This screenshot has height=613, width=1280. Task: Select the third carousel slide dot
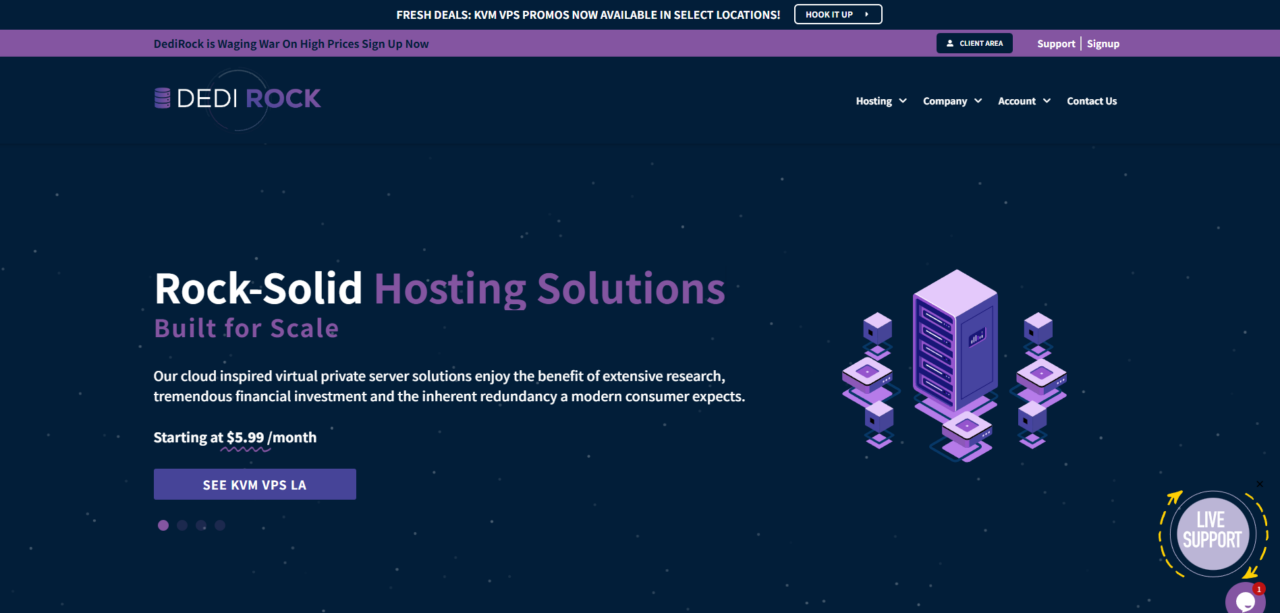point(201,525)
